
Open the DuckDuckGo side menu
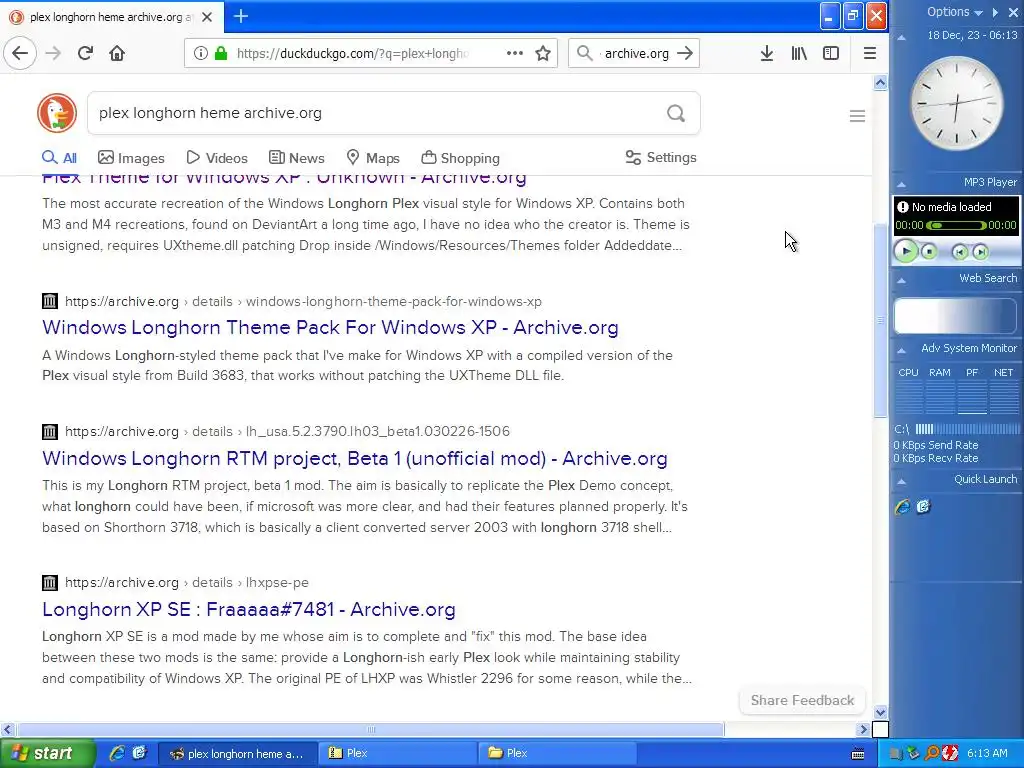click(857, 116)
